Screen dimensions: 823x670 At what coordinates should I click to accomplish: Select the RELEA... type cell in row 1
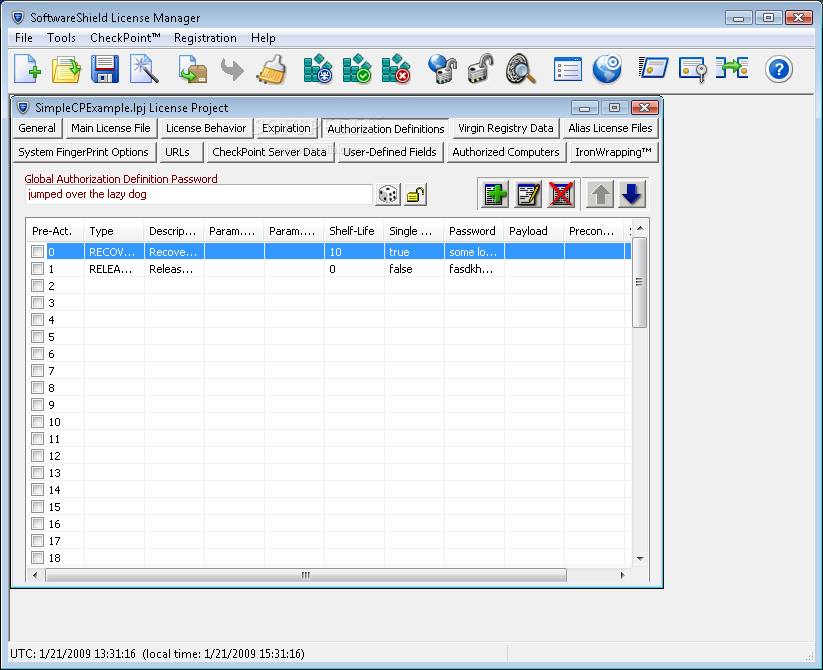coord(114,269)
